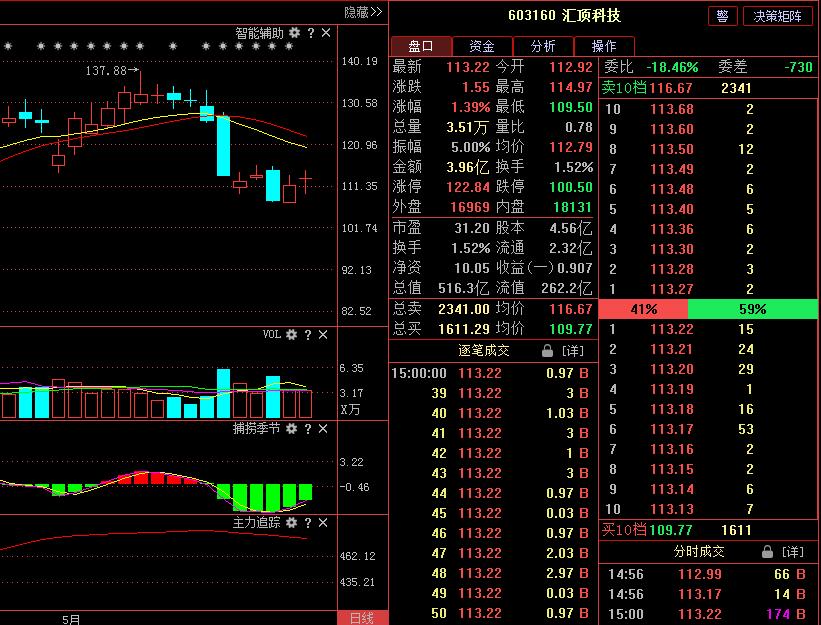Click the 委差 value -730
Viewport: 821px width, 625px height.
coord(798,67)
